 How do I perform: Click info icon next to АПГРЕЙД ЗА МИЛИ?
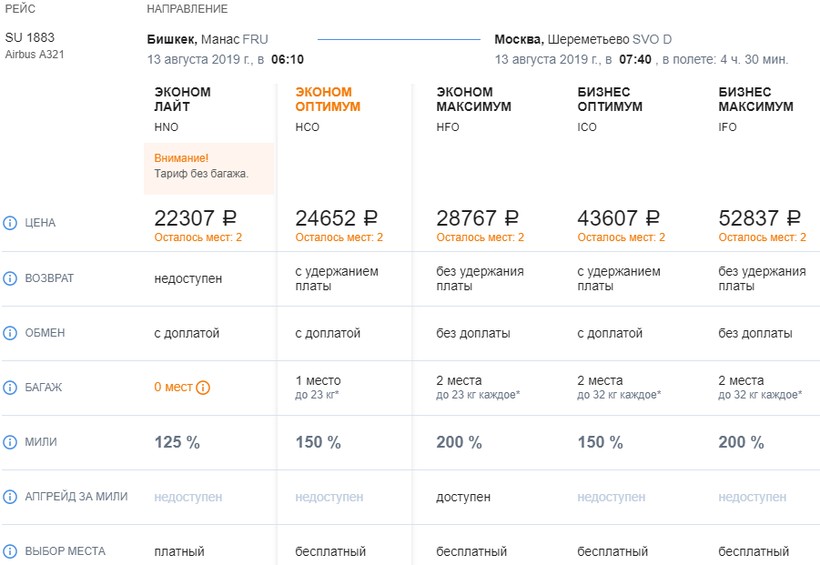click(10, 496)
